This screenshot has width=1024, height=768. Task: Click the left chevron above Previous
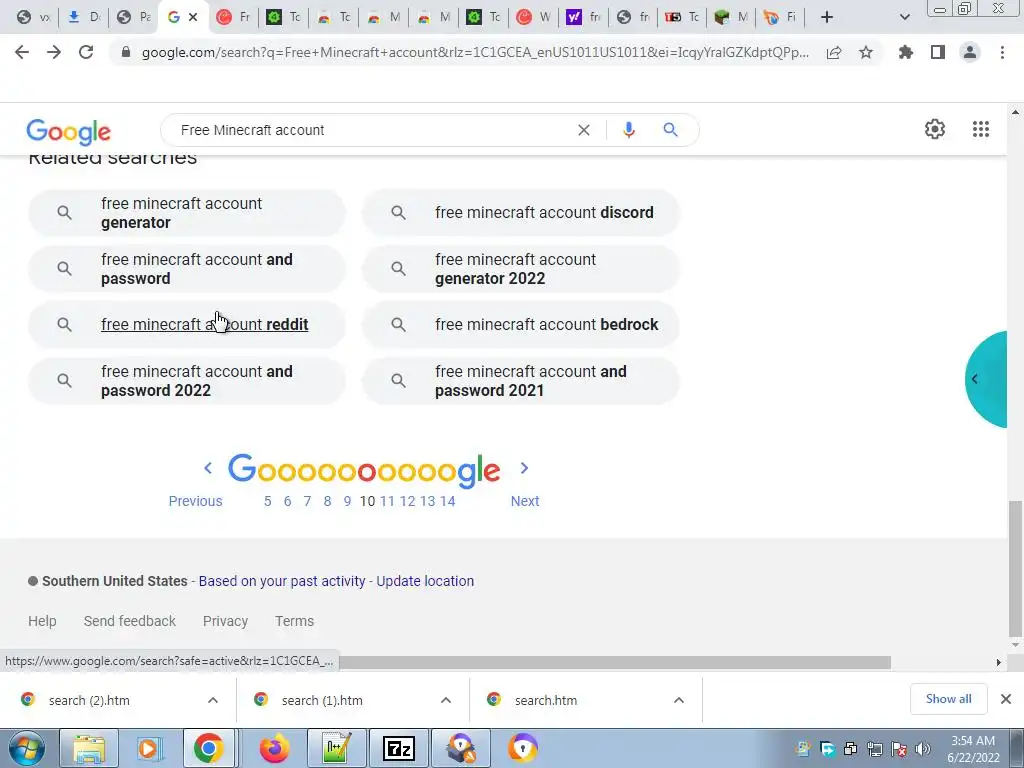[x=208, y=468]
